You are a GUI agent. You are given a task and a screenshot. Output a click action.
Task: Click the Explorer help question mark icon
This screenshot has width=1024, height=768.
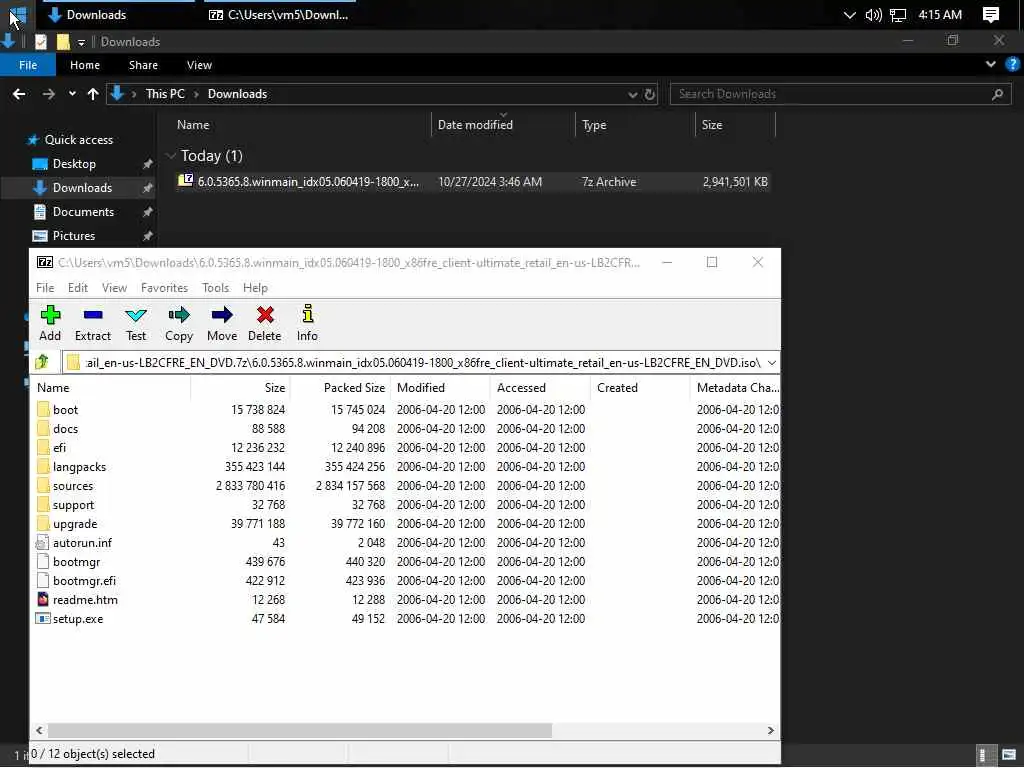[x=1012, y=65]
